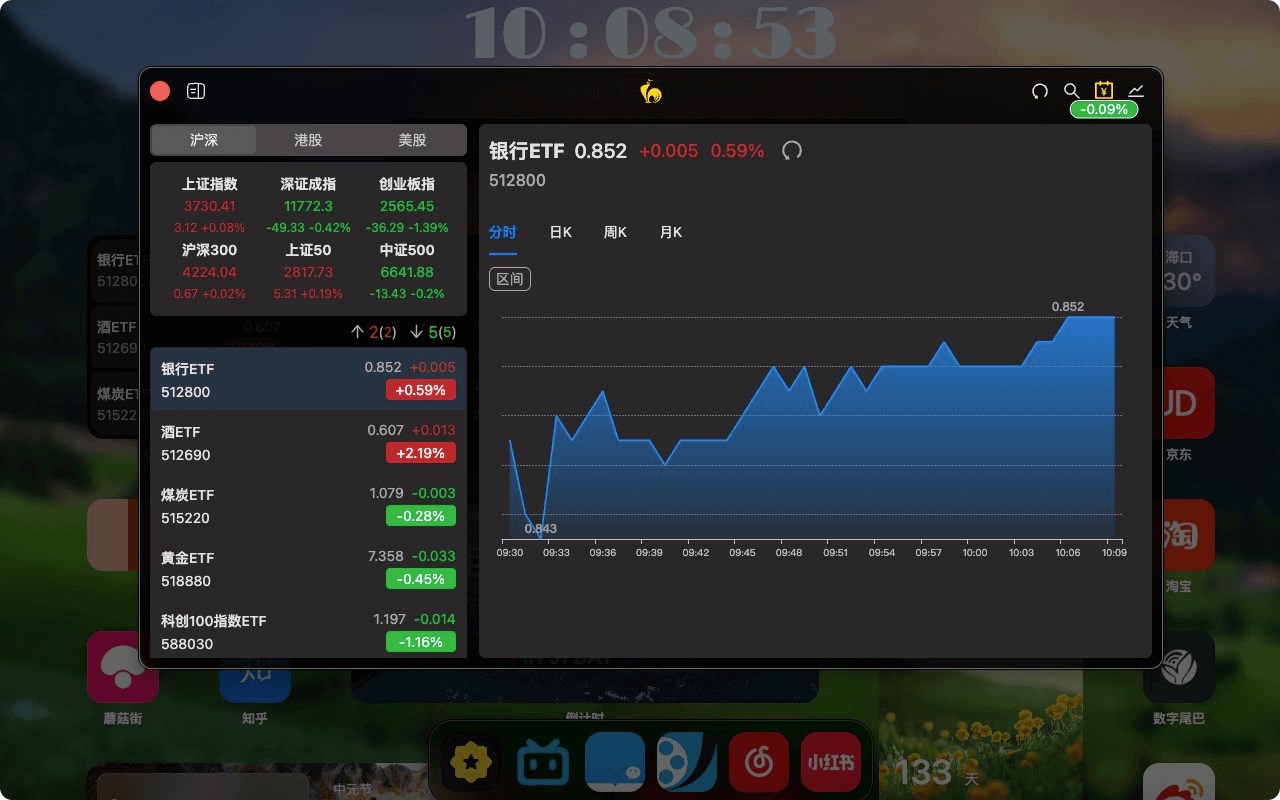Open the 上证指数 index cell
Screen dimensions: 1280x800
[210, 206]
